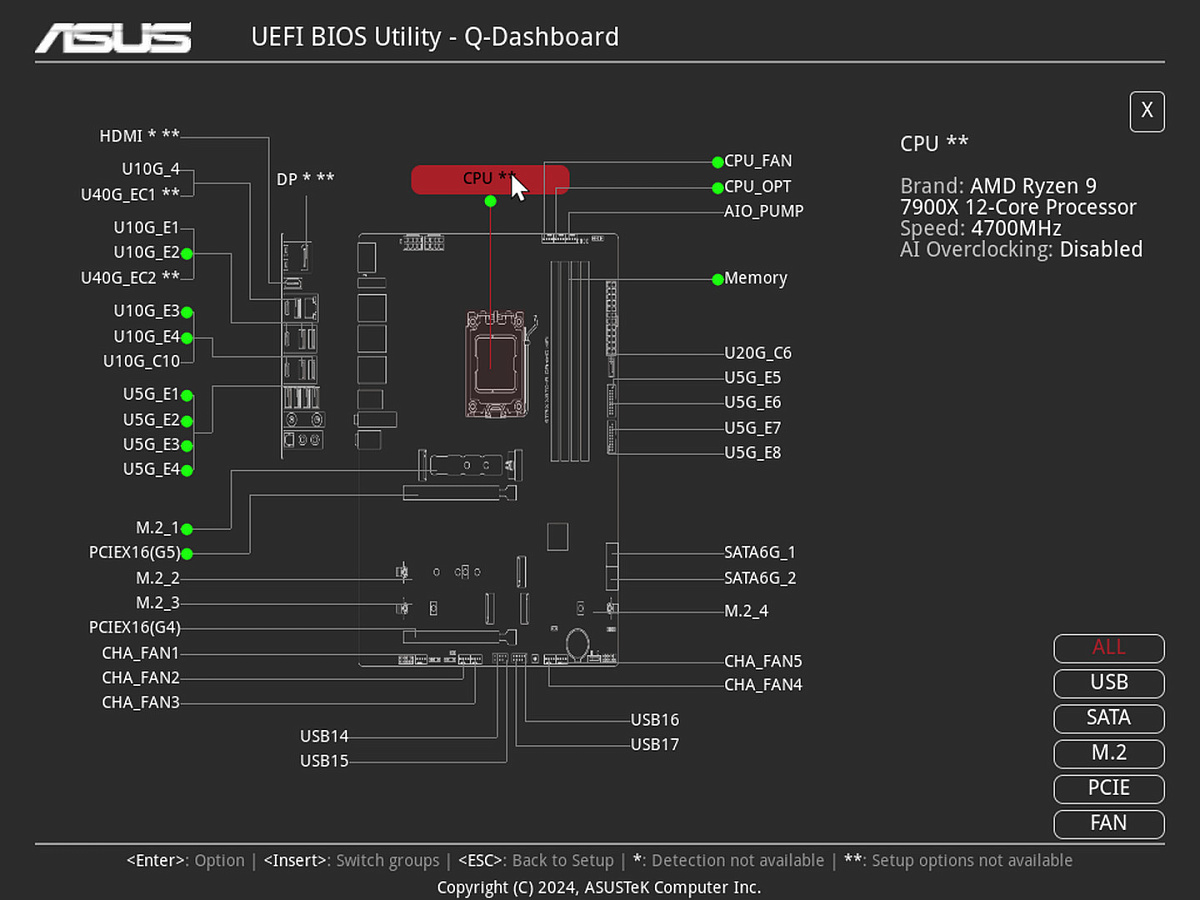Image resolution: width=1200 pixels, height=900 pixels.
Task: Select the U40G_EC2 ** port label
Action: [x=130, y=277]
